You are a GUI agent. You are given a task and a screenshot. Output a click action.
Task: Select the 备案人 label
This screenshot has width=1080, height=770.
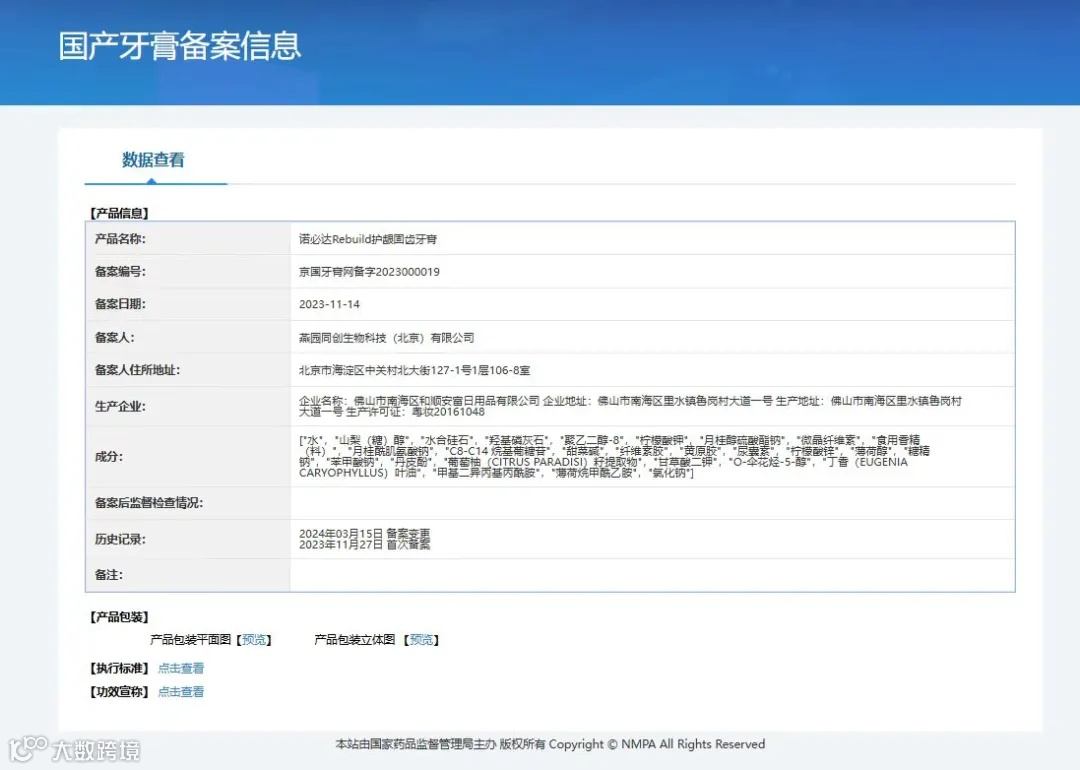(x=114, y=337)
